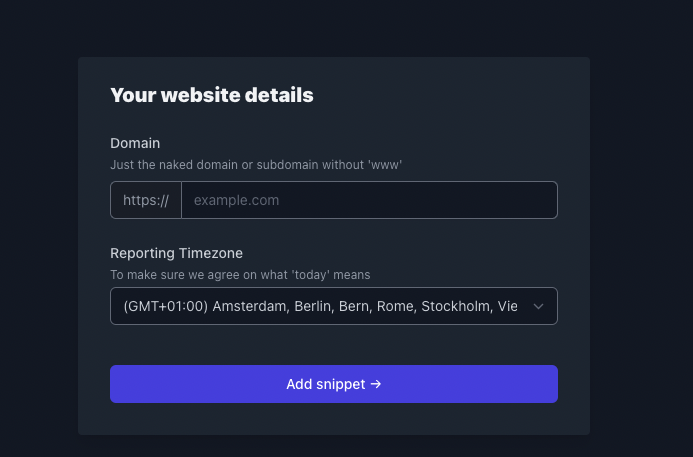Click the https:// prefix box
The height and width of the screenshot is (457, 693).
pos(146,200)
